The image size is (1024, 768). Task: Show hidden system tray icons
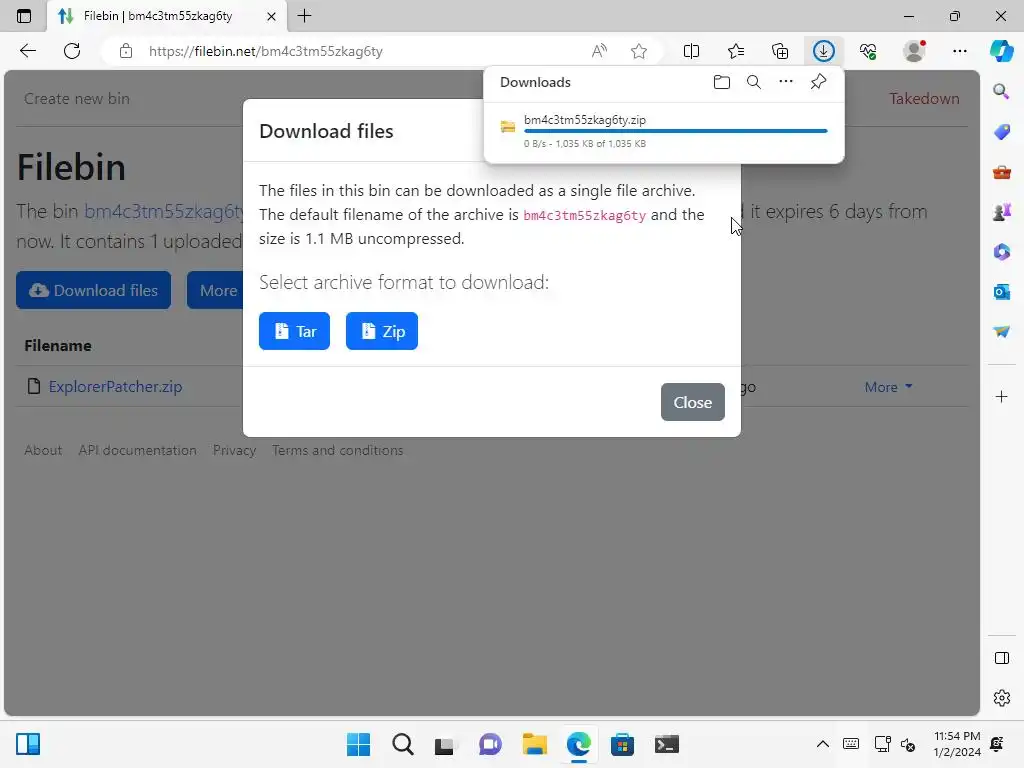(823, 744)
